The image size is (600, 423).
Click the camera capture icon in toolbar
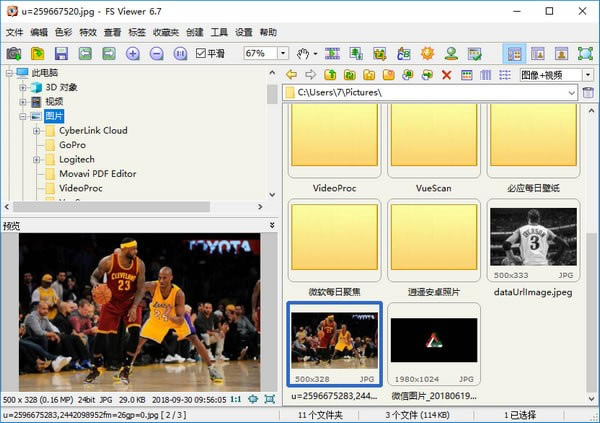click(x=14, y=53)
